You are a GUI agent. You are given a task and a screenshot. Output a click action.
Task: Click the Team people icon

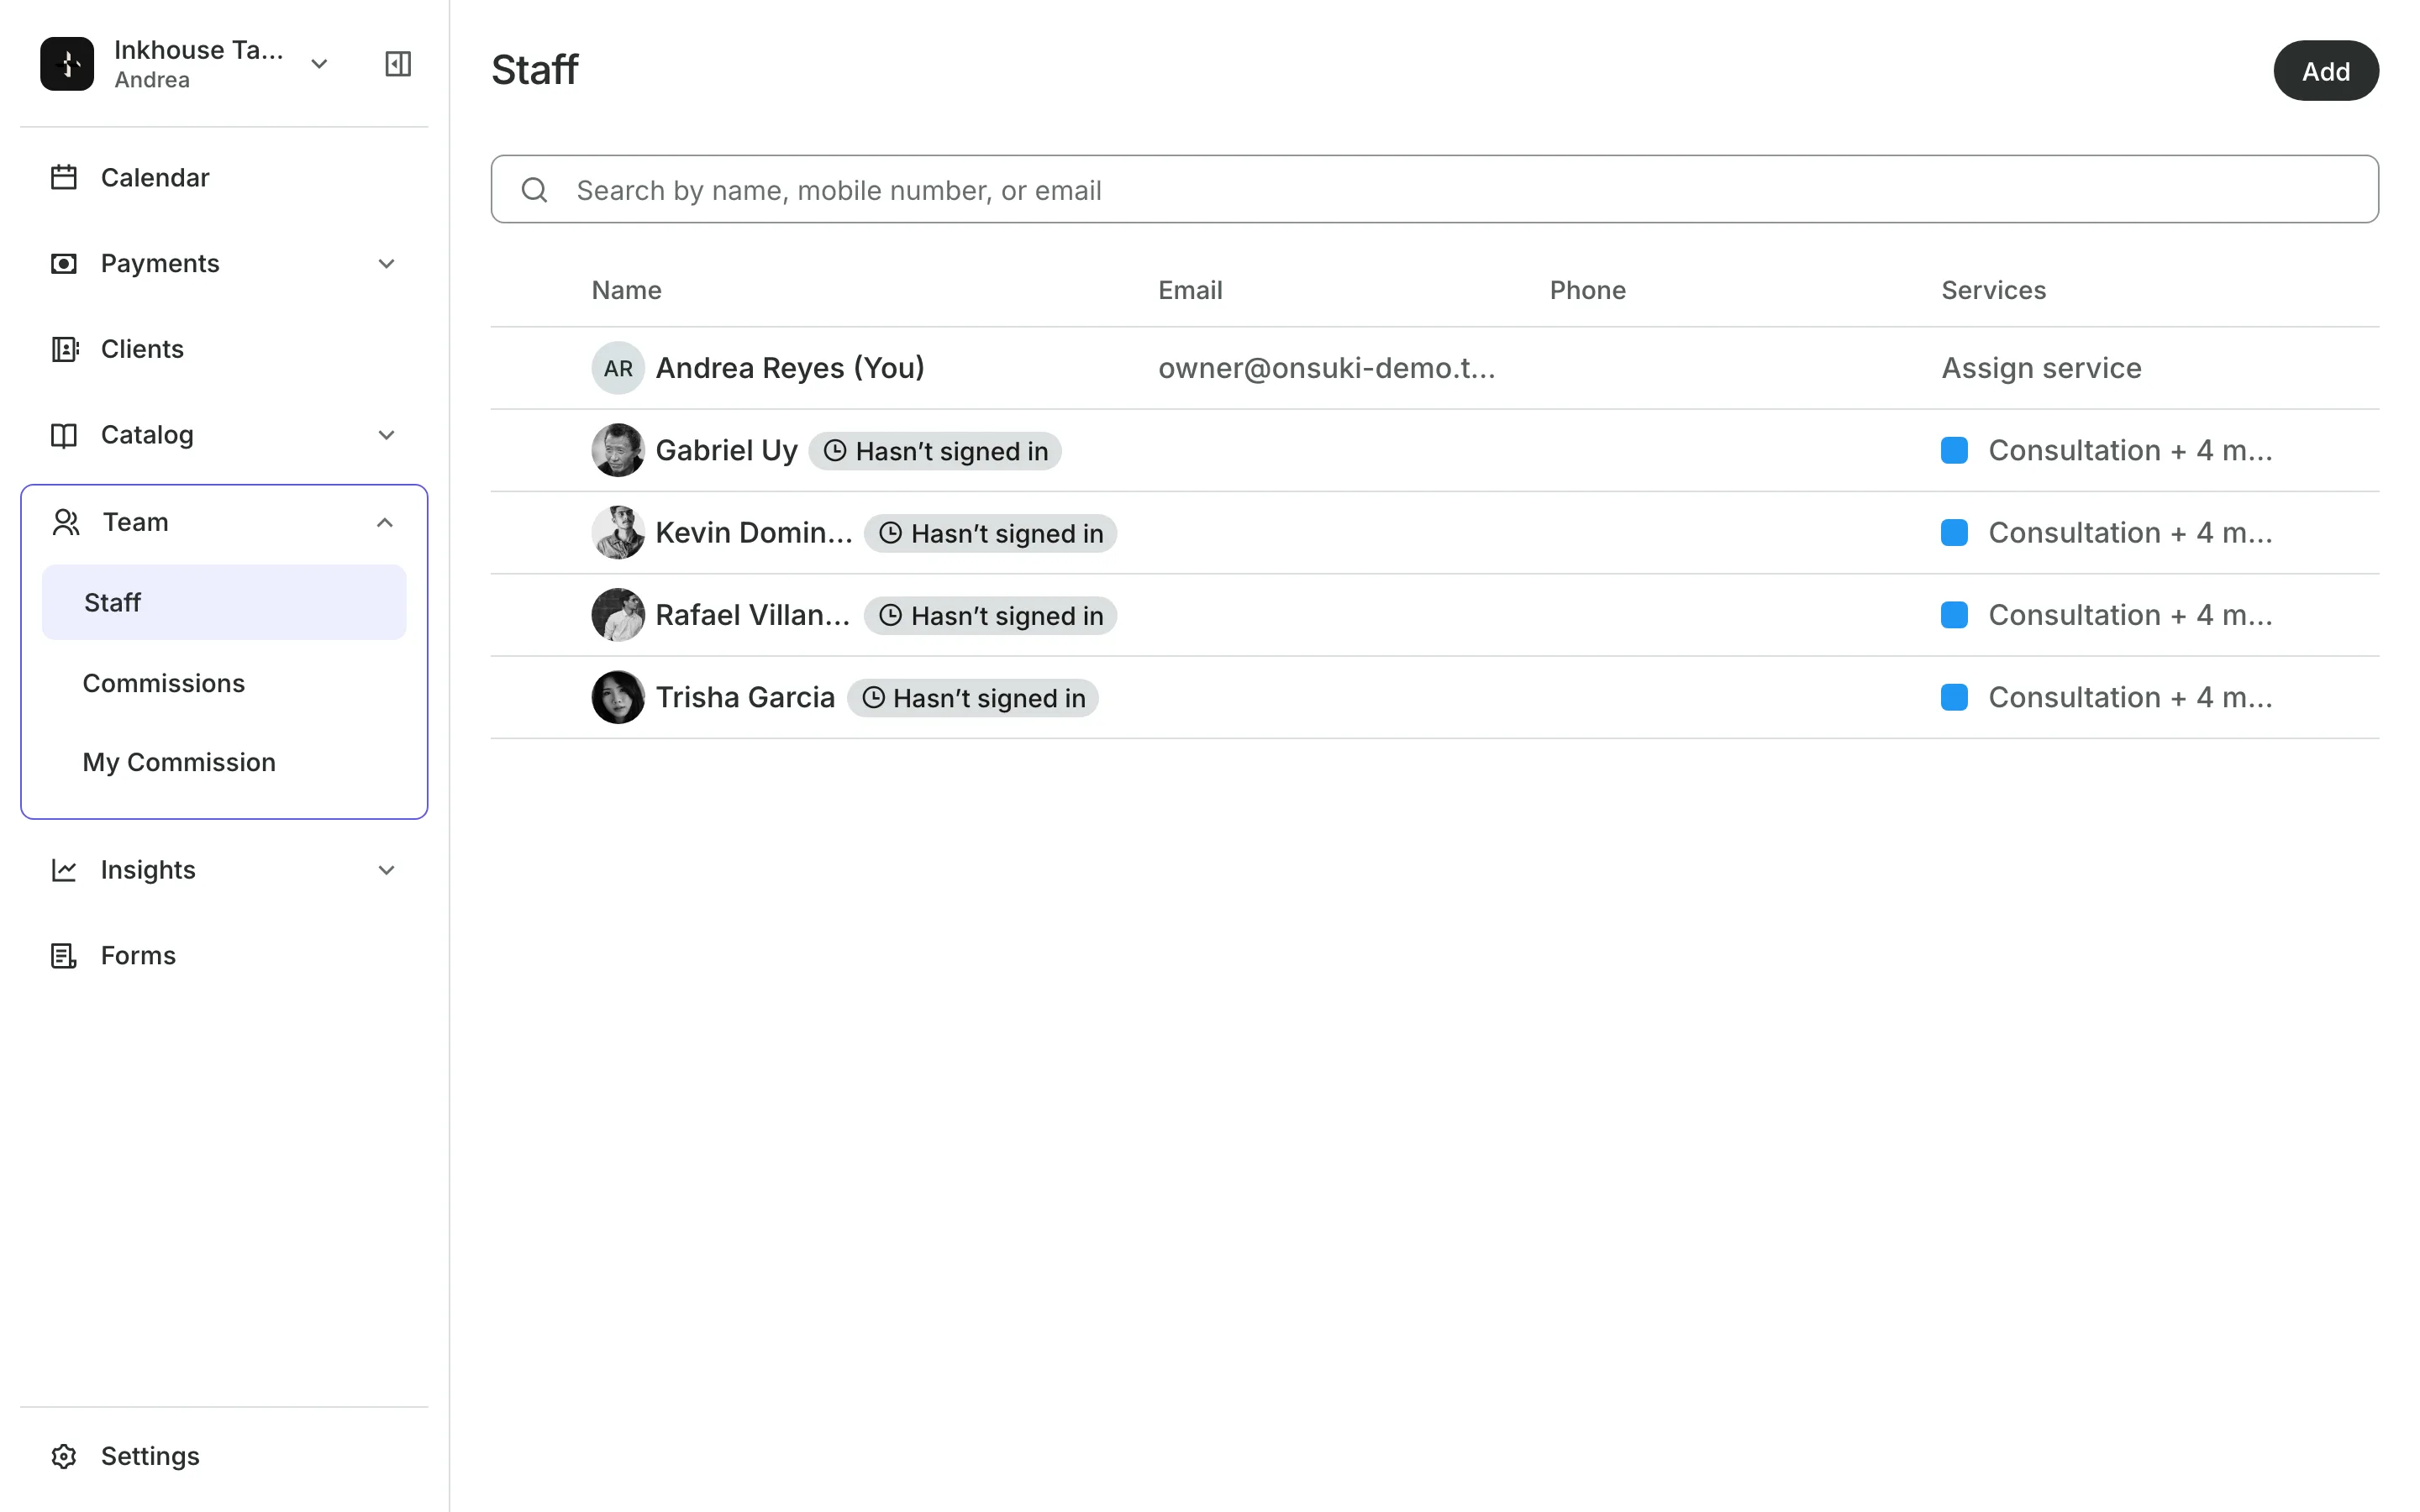(66, 522)
